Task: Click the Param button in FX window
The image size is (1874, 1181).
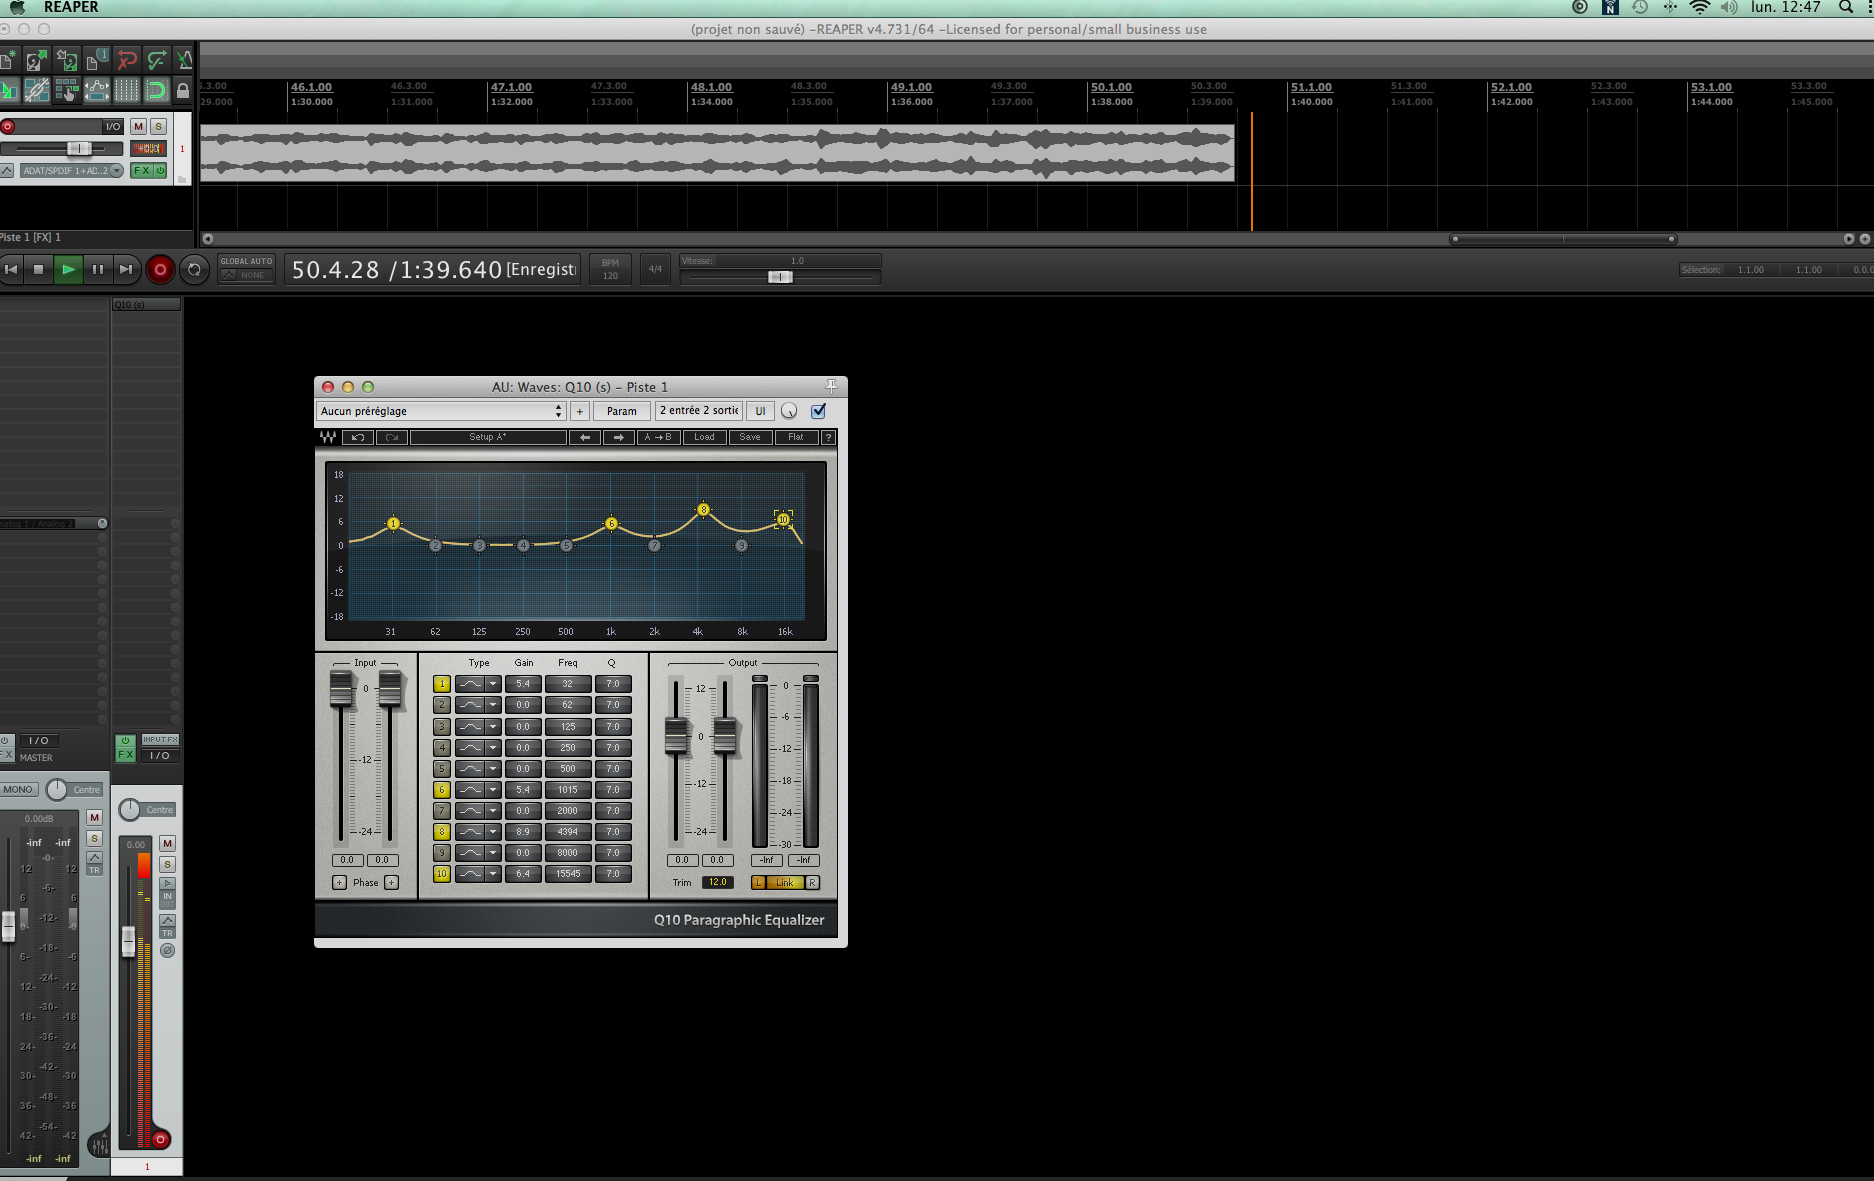Action: (621, 411)
